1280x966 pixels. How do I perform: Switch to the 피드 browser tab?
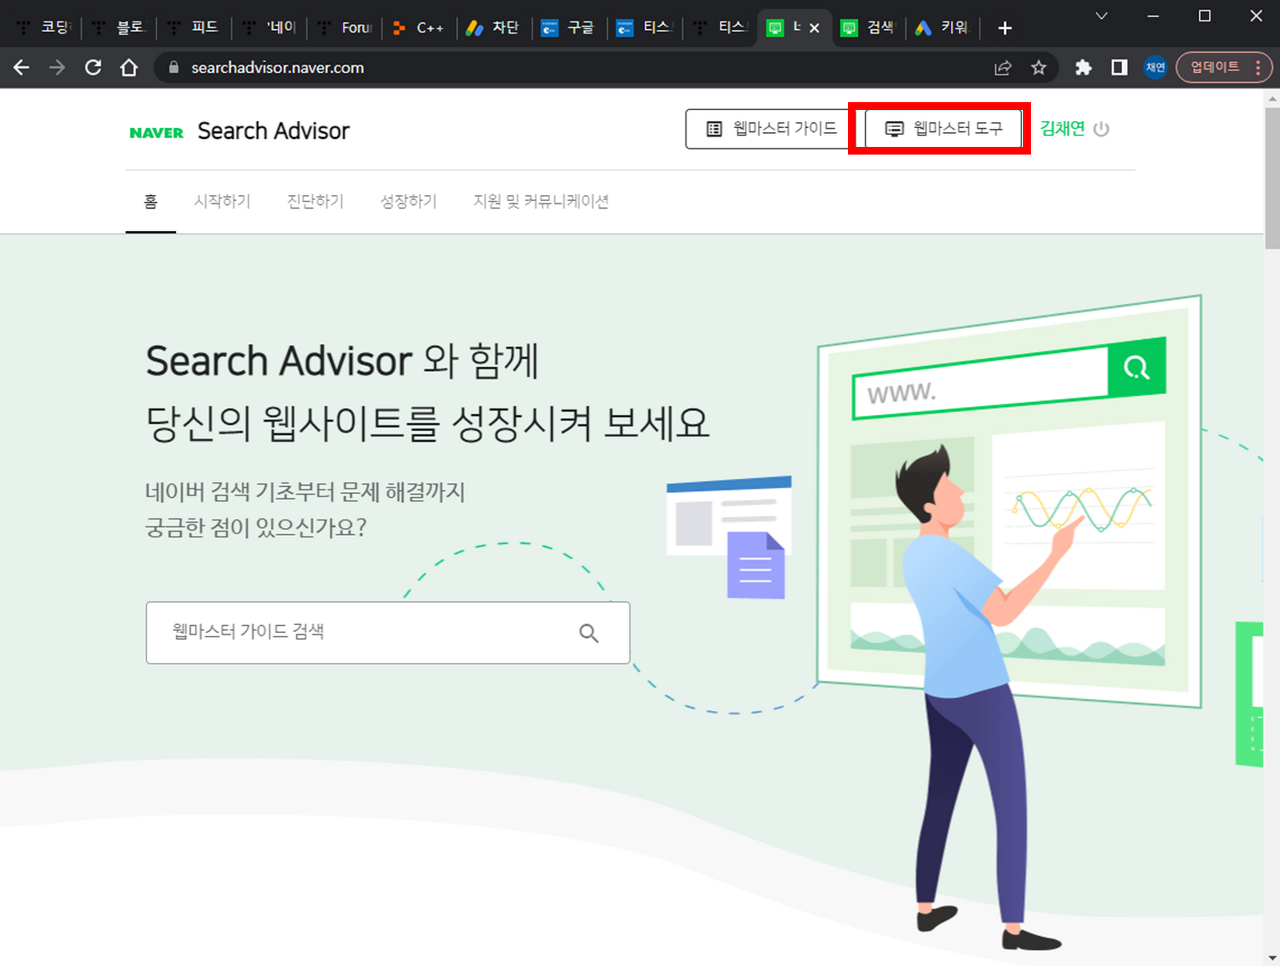tap(195, 28)
